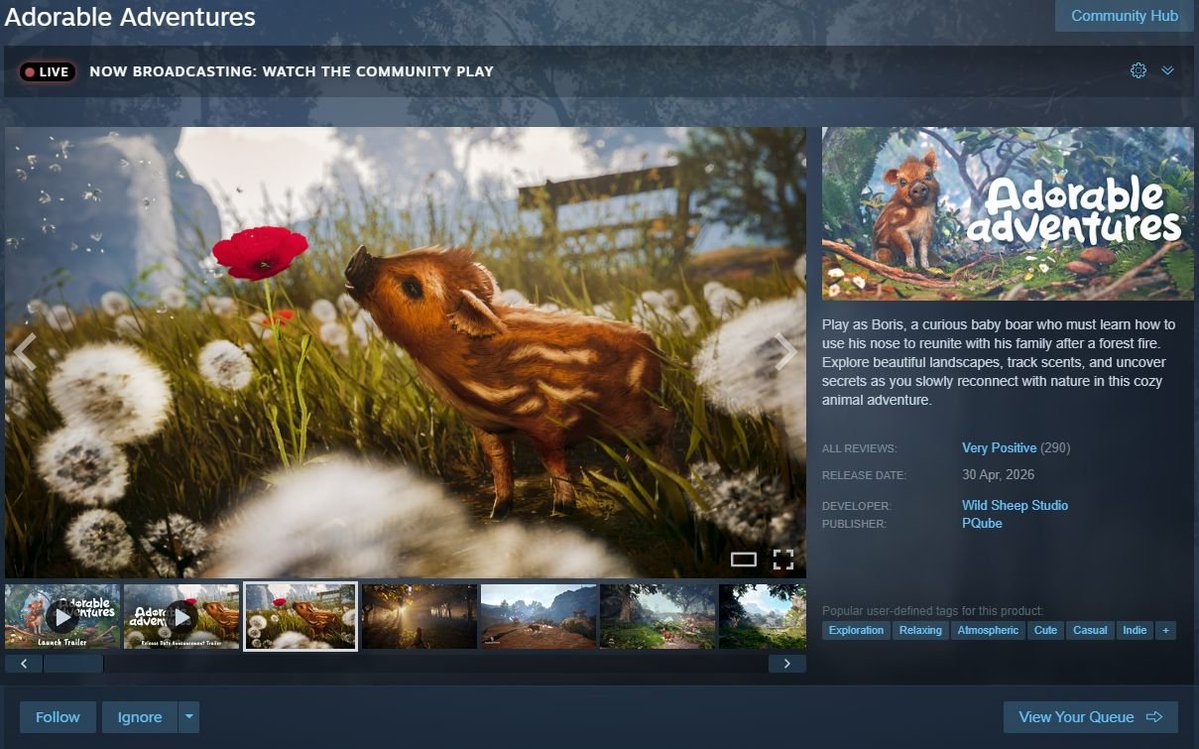Open the screenshot in fullscreen mode
The width and height of the screenshot is (1199, 749).
pyautogui.click(x=783, y=559)
